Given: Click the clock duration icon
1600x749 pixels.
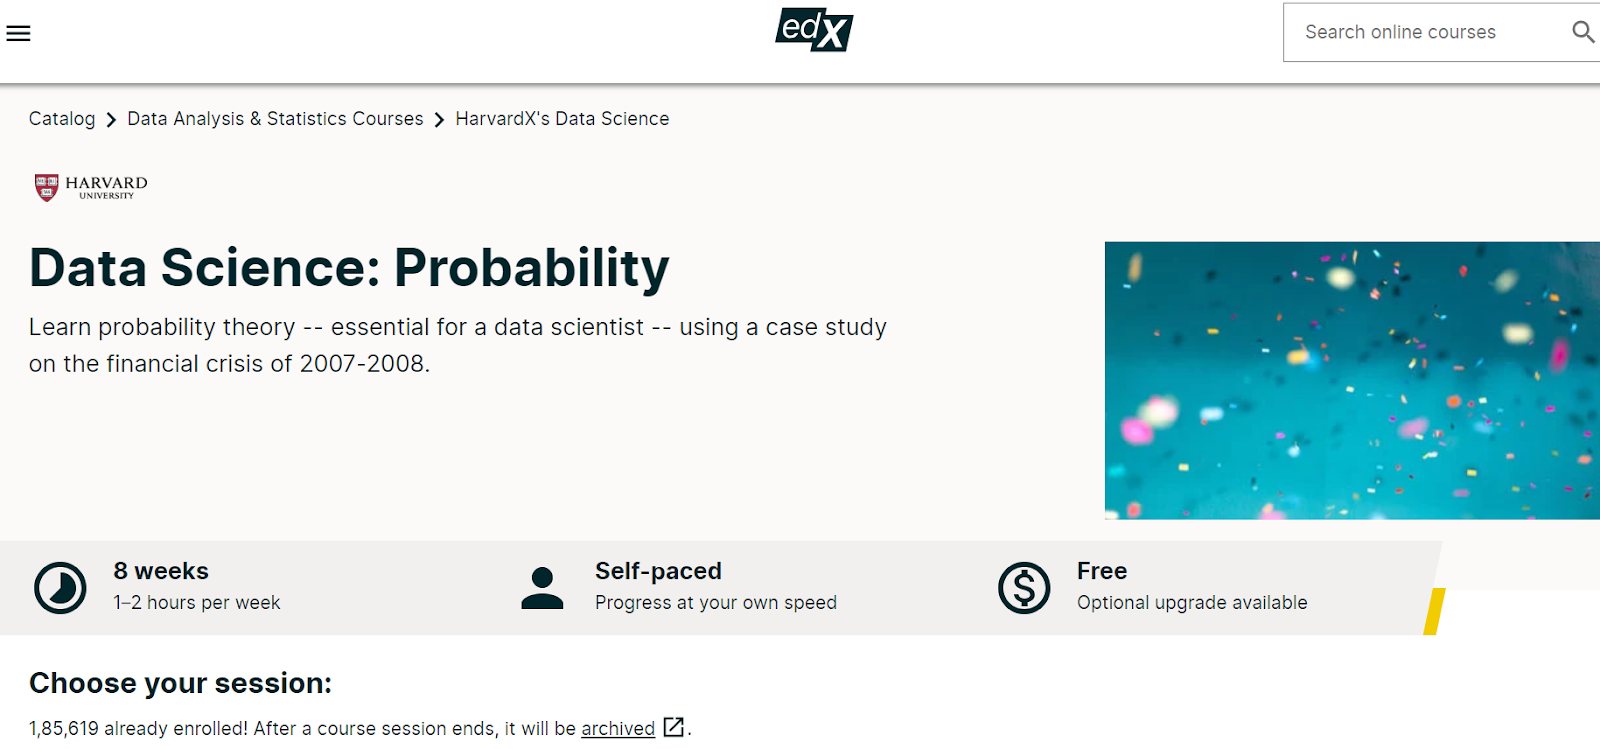Looking at the screenshot, I should click(60, 587).
